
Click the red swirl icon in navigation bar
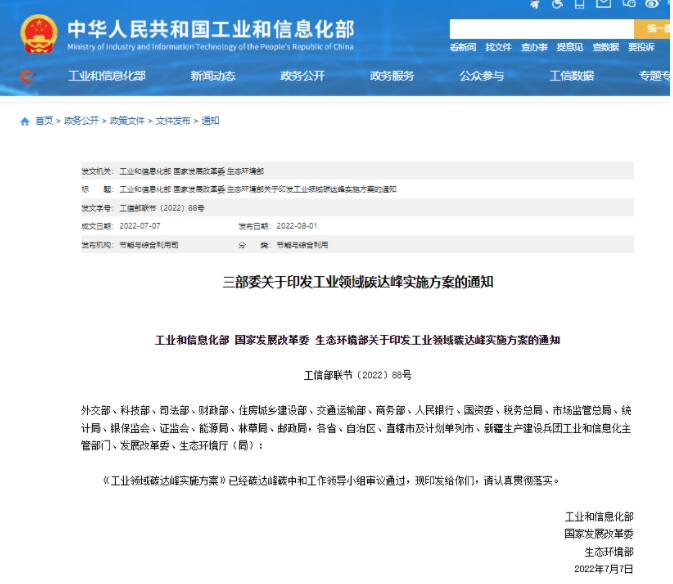click(27, 77)
